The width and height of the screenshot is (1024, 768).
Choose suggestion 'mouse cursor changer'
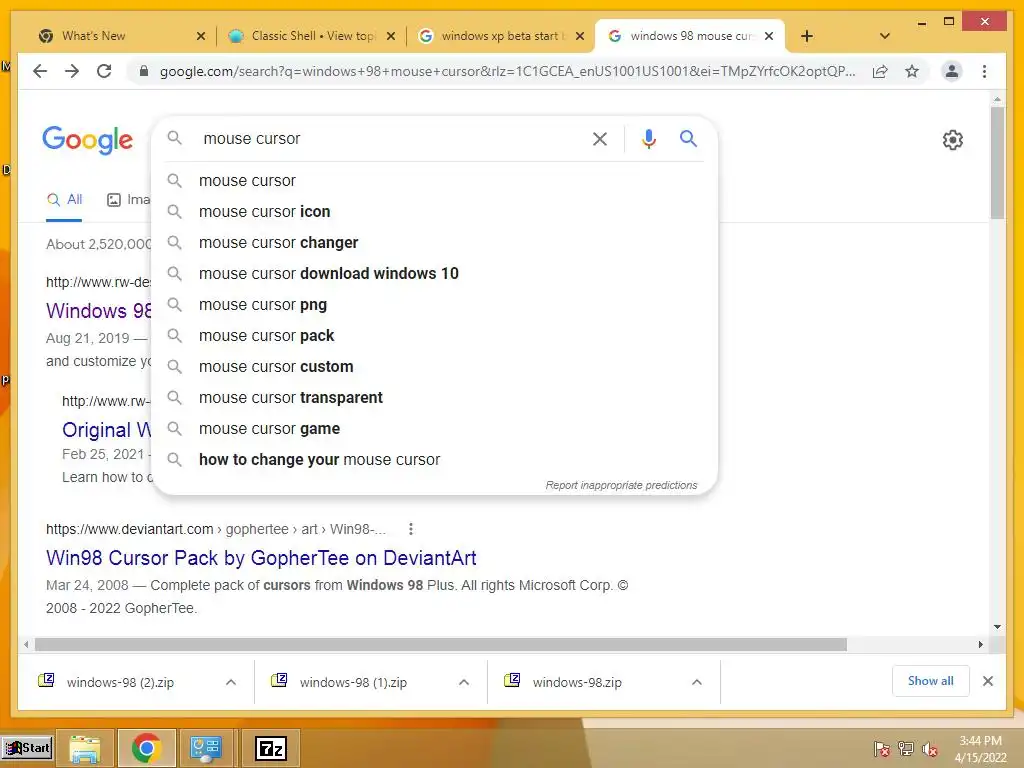pos(435,242)
